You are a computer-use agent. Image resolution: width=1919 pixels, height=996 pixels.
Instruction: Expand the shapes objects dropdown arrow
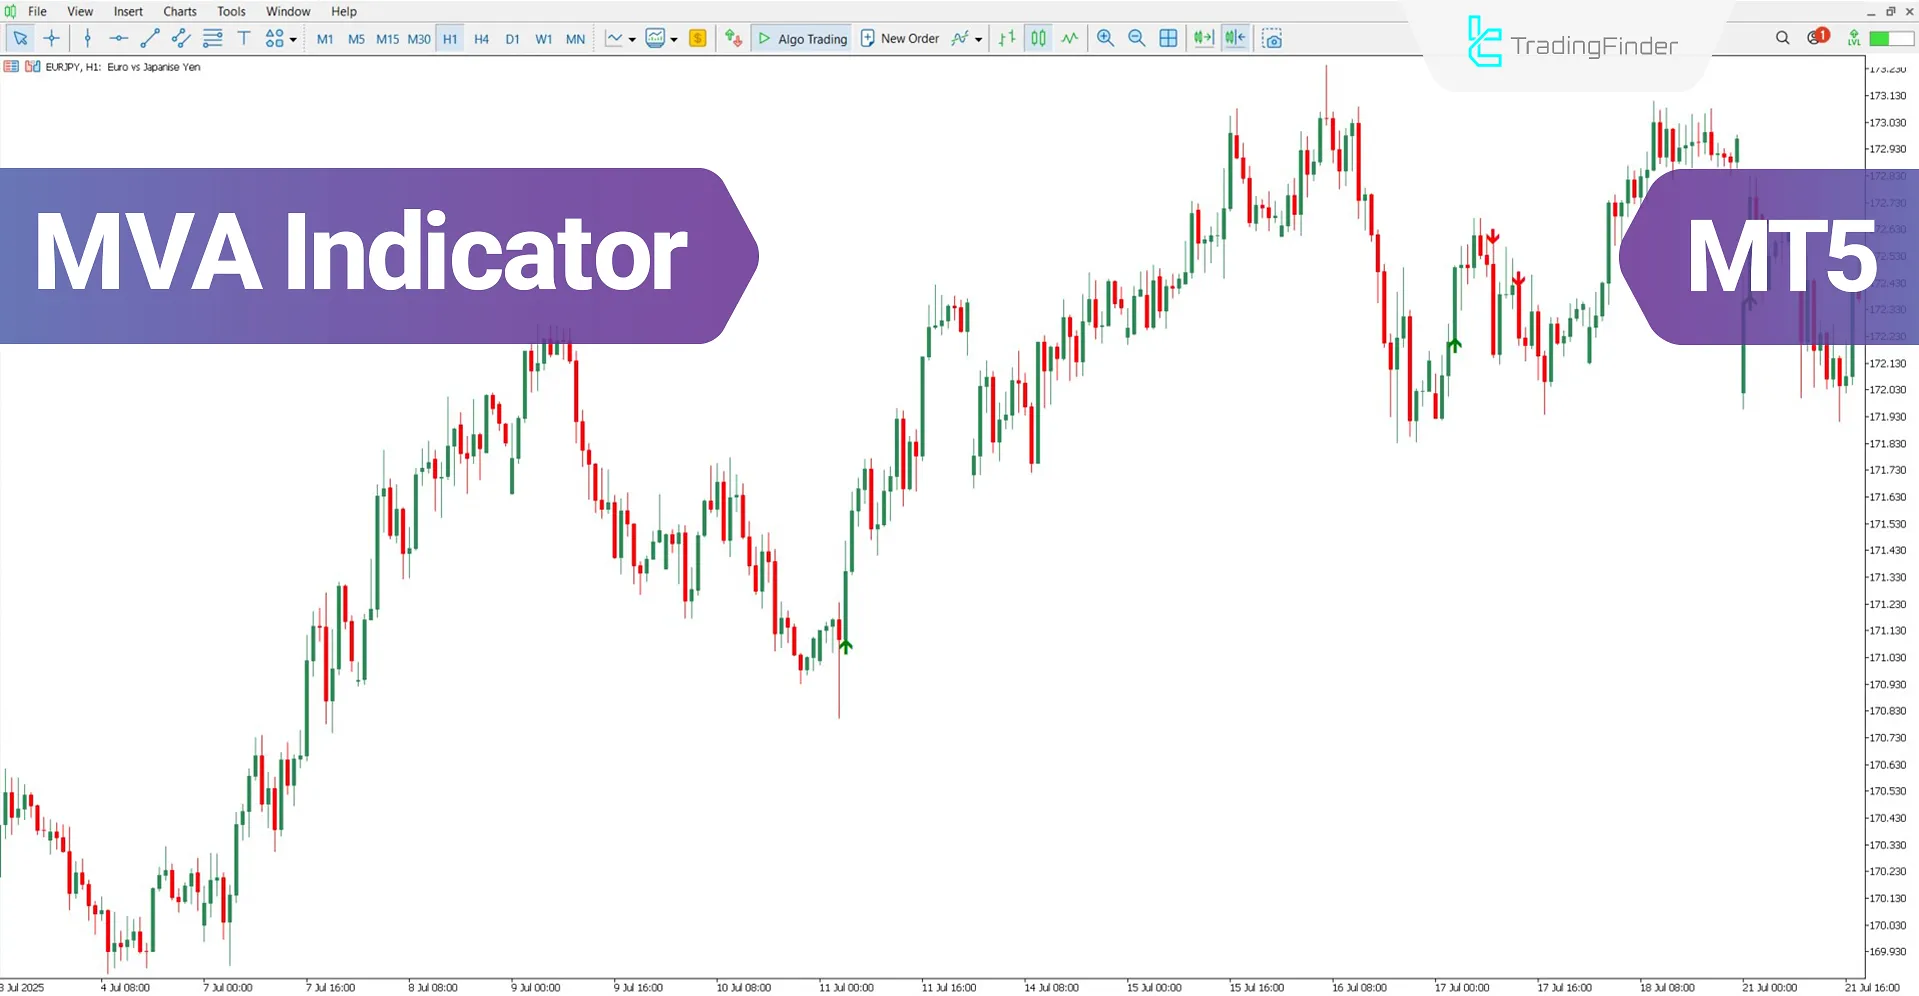tap(293, 40)
